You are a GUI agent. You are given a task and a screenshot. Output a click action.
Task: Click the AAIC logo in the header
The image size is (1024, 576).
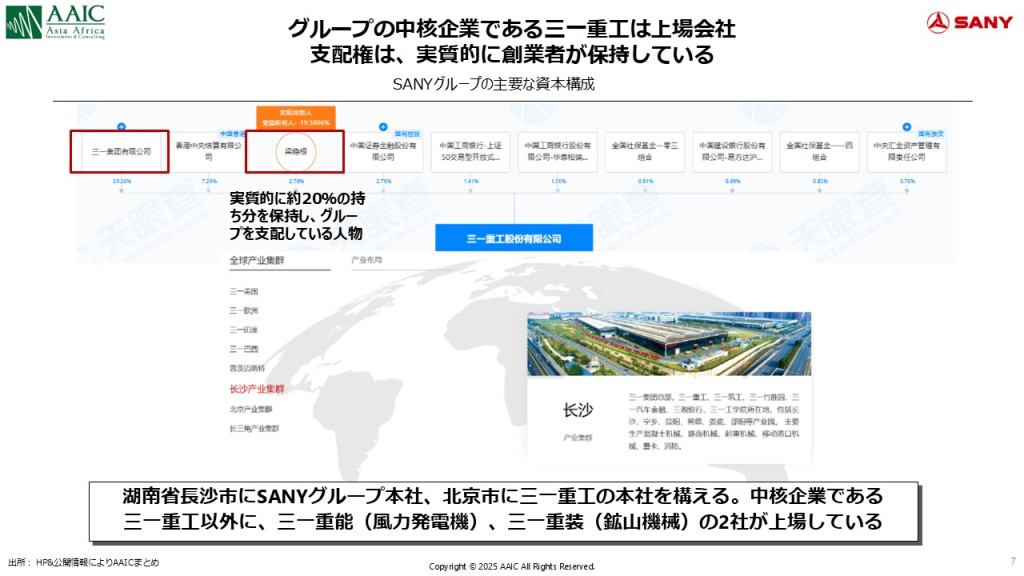55,22
